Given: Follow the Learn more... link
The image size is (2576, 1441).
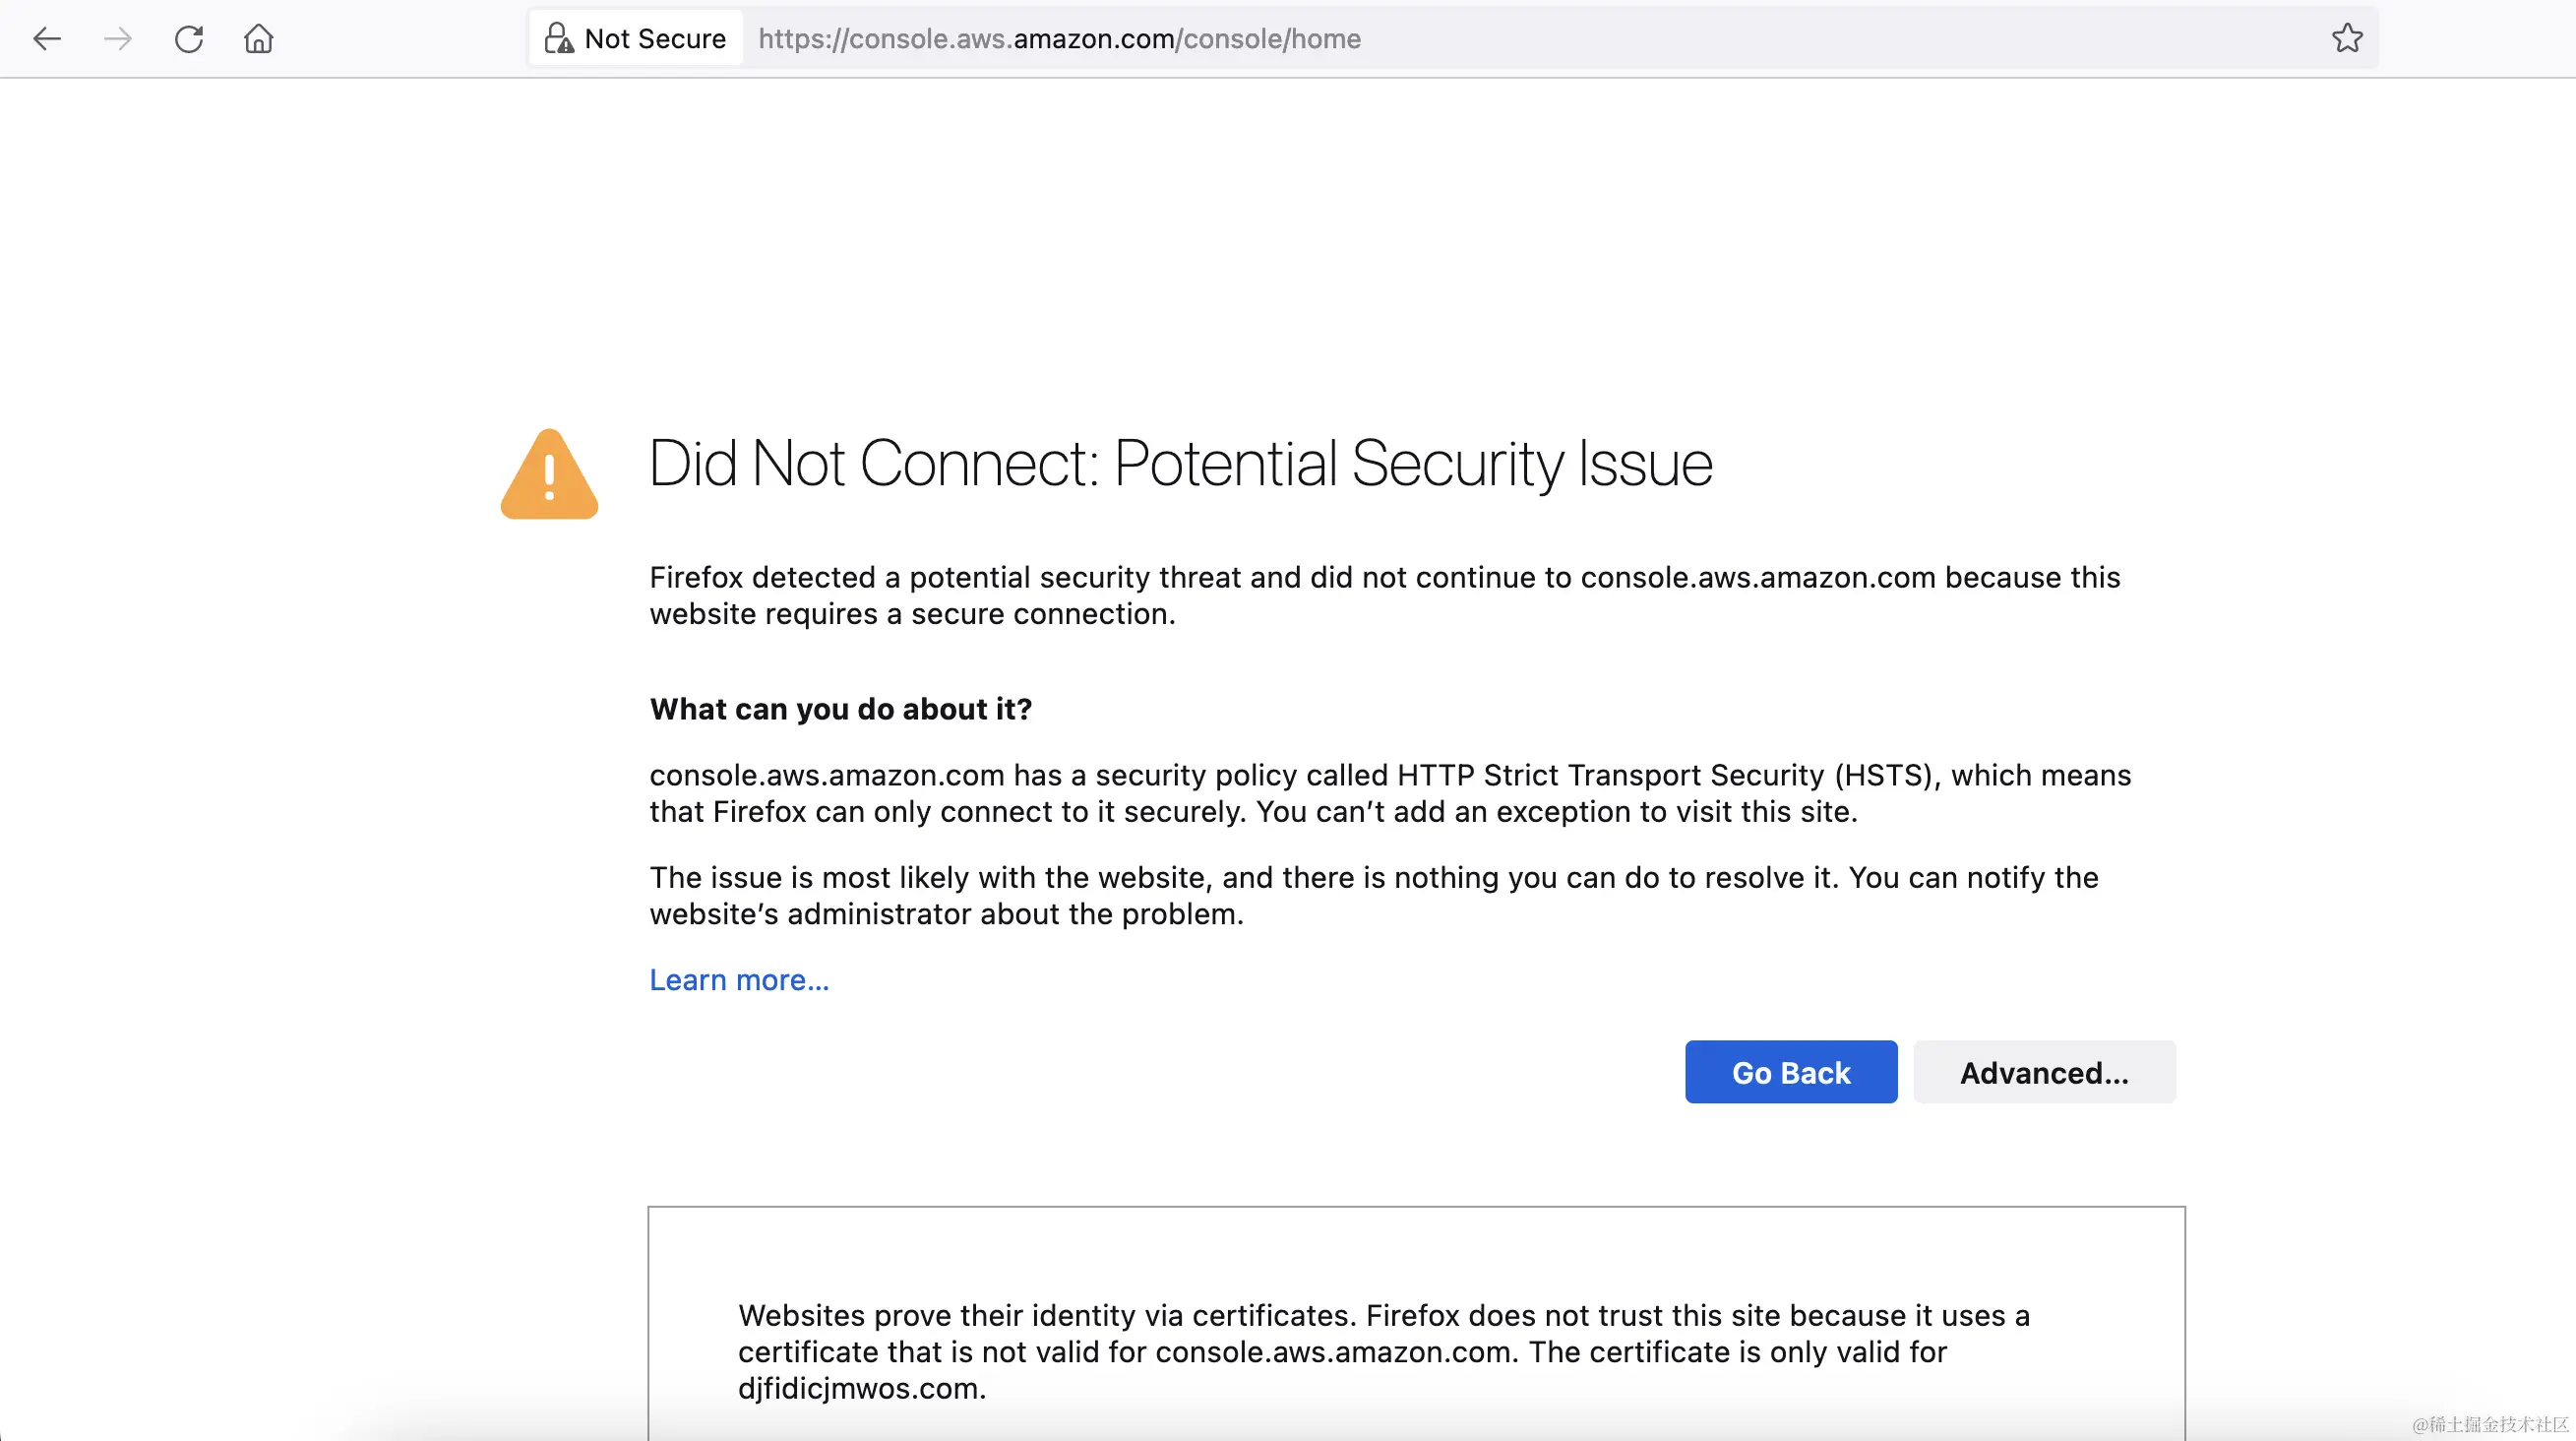Looking at the screenshot, I should 739,980.
